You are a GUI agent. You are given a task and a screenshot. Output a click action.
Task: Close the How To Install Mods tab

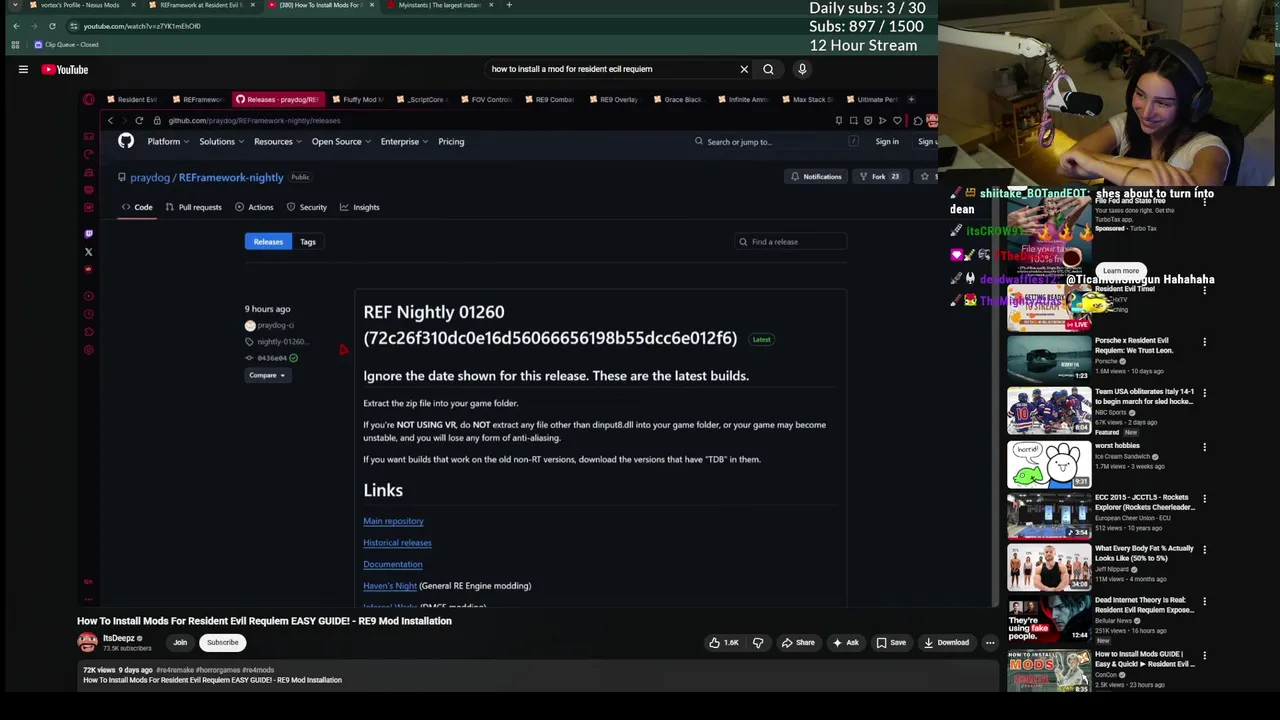point(372,5)
